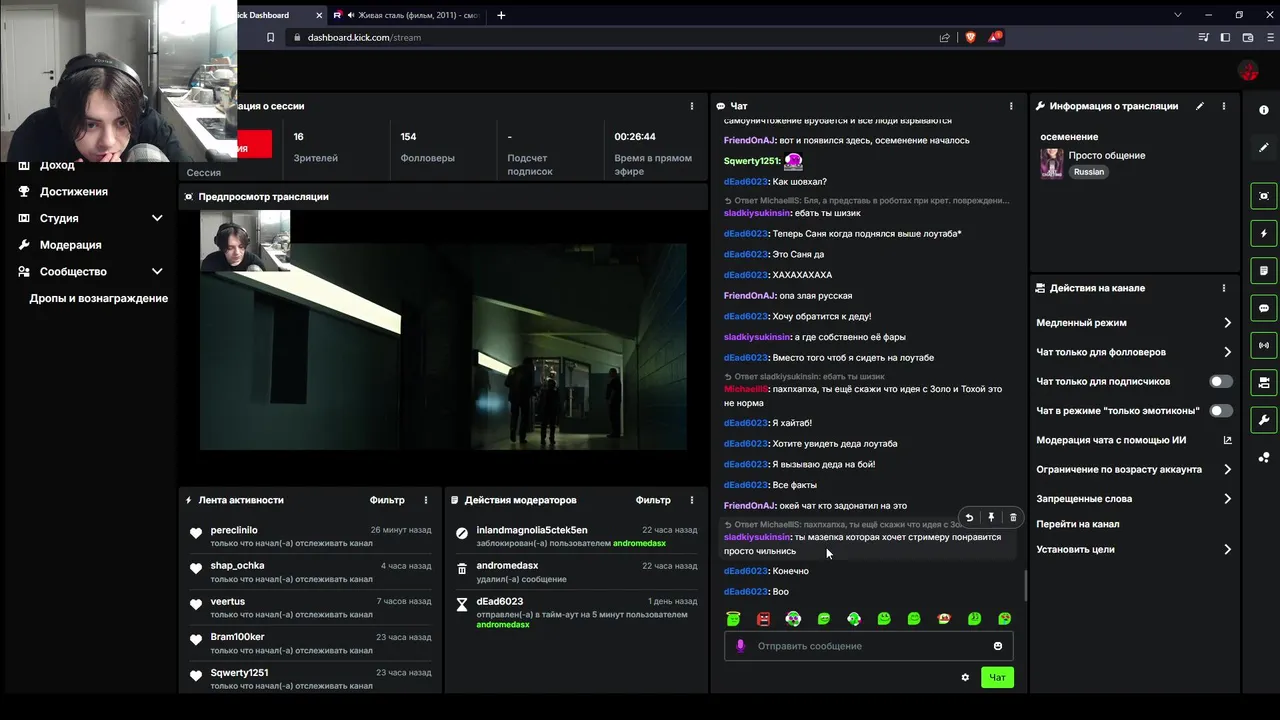
Task: Toggle Чат в режиме "только эмотиконы" switch
Action: [1221, 411]
